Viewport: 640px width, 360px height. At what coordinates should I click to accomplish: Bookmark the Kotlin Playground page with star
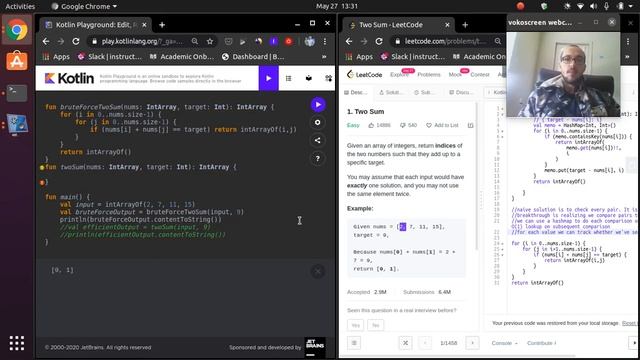(210, 41)
